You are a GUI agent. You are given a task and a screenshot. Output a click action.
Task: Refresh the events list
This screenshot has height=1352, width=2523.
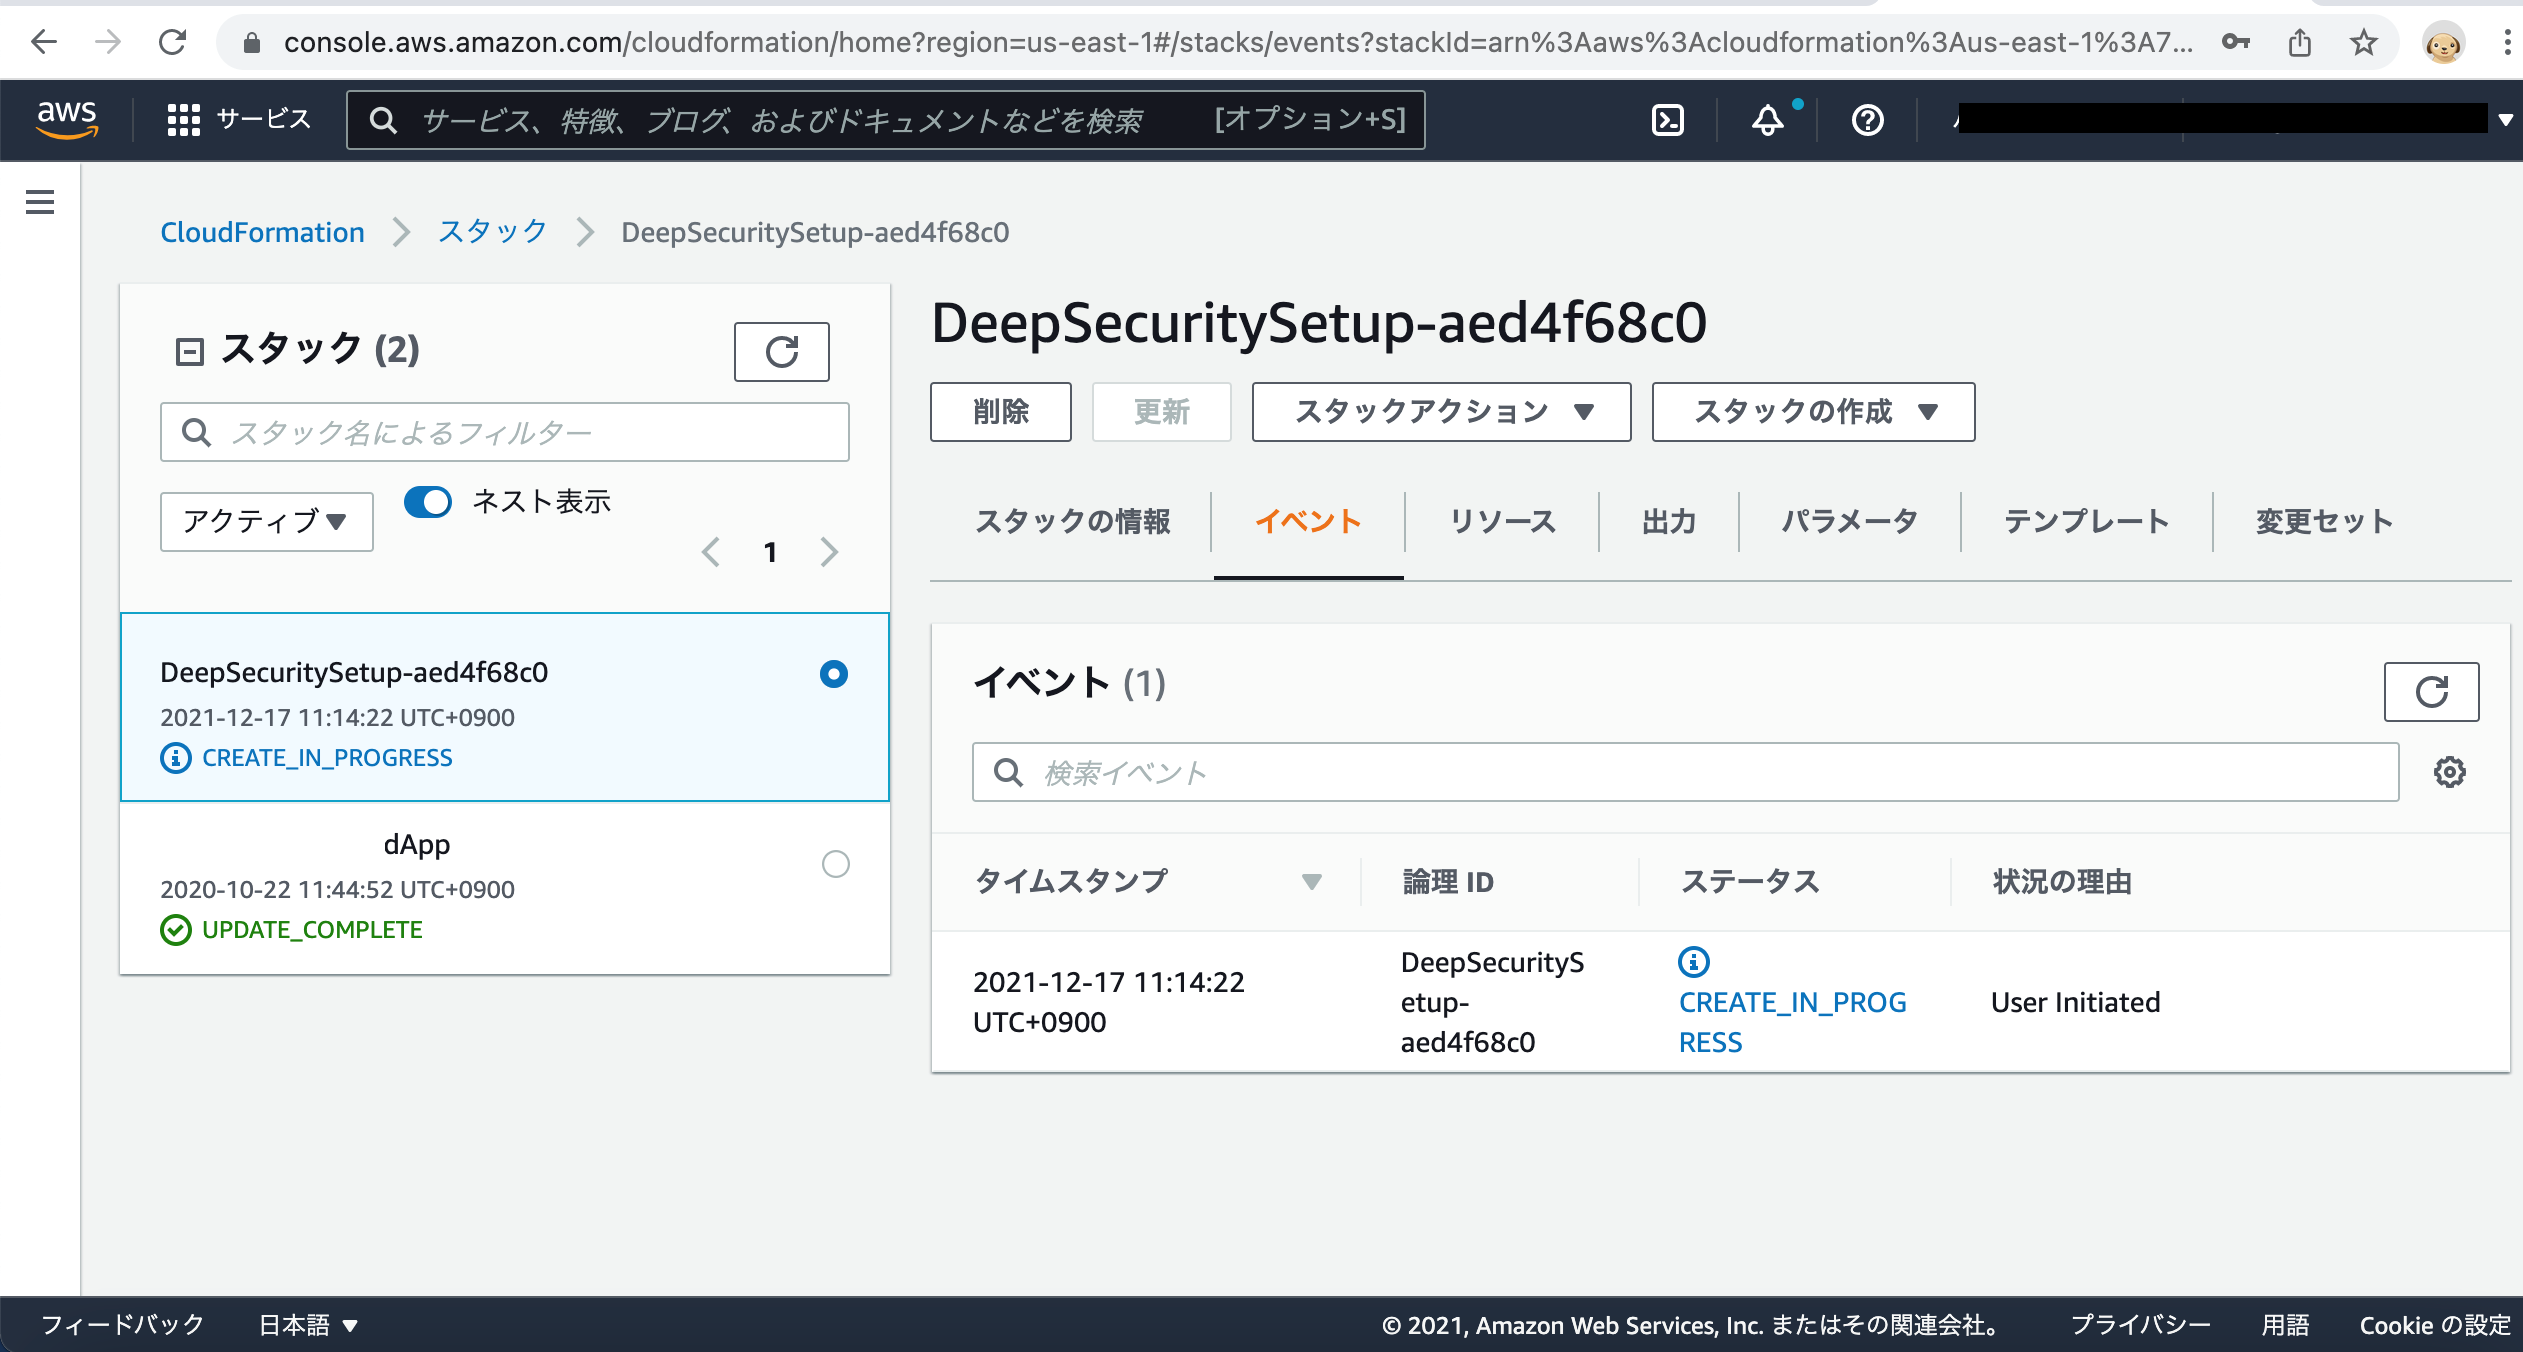pyautogui.click(x=2431, y=692)
